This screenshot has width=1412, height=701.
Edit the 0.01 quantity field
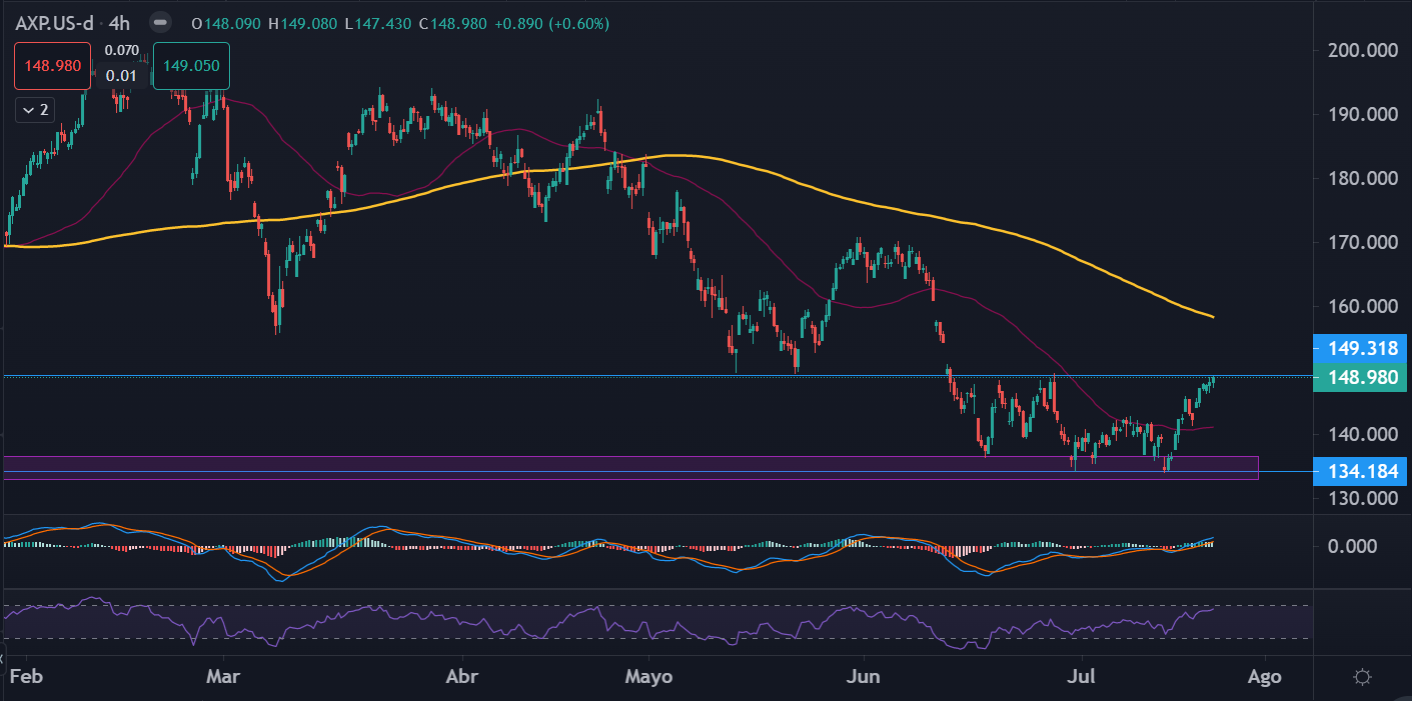point(122,77)
